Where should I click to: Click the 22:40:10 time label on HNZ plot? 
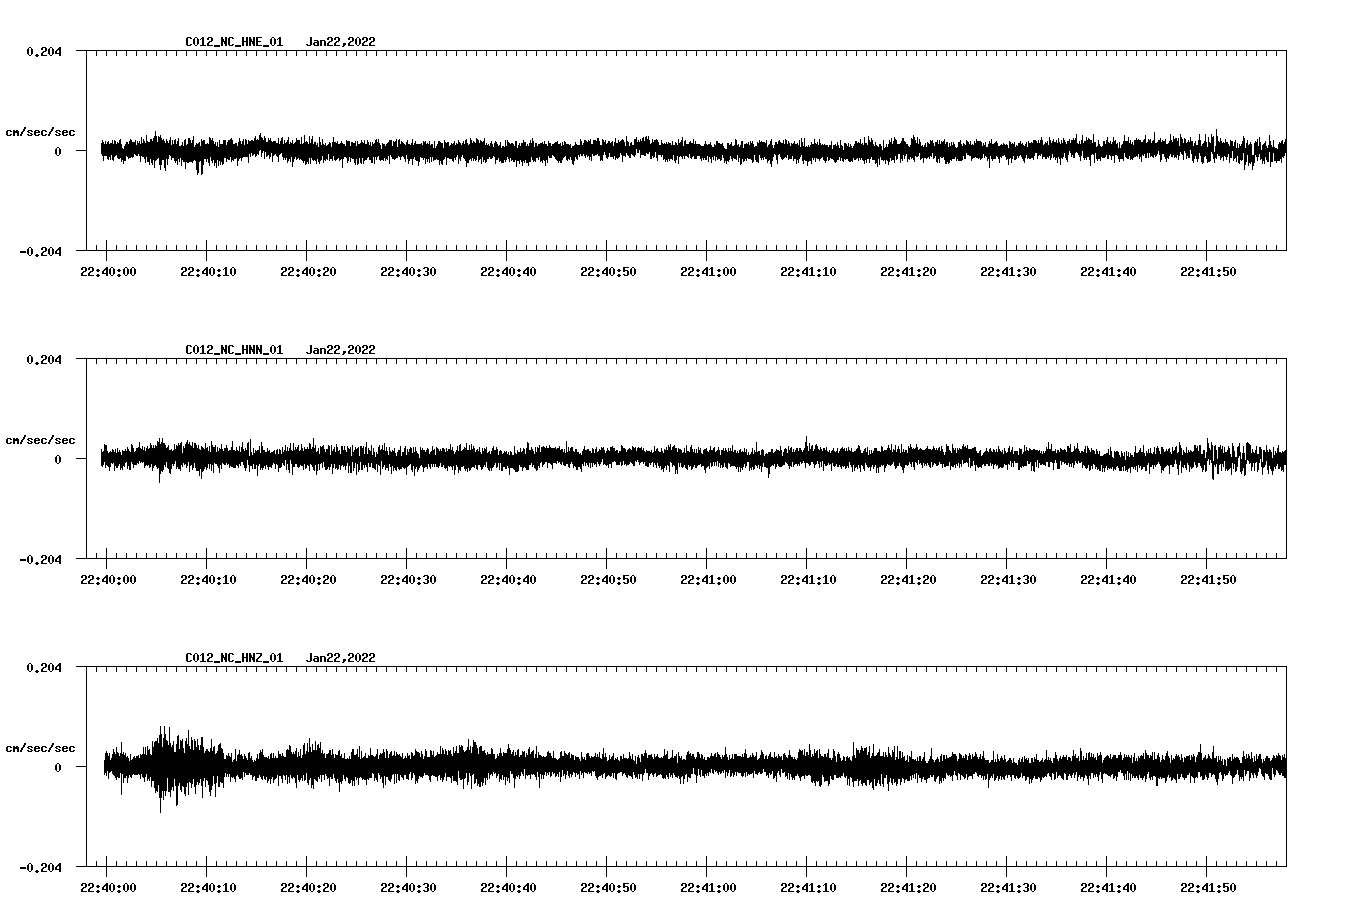[208, 888]
